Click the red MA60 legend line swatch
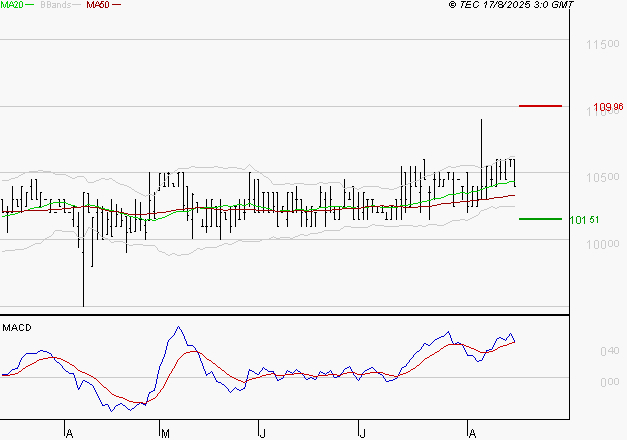Image resolution: width=627 pixels, height=440 pixels. click(117, 6)
